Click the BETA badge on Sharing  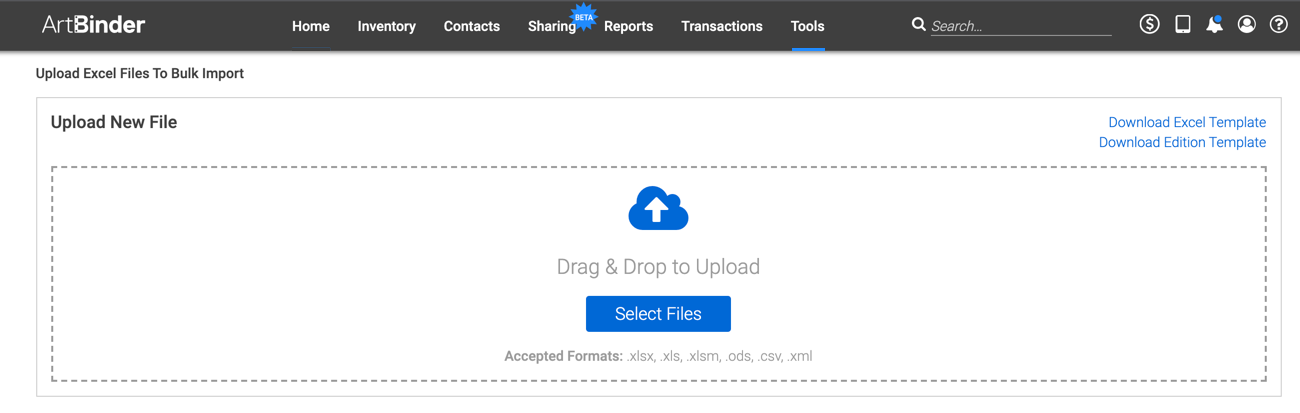pyautogui.click(x=584, y=16)
